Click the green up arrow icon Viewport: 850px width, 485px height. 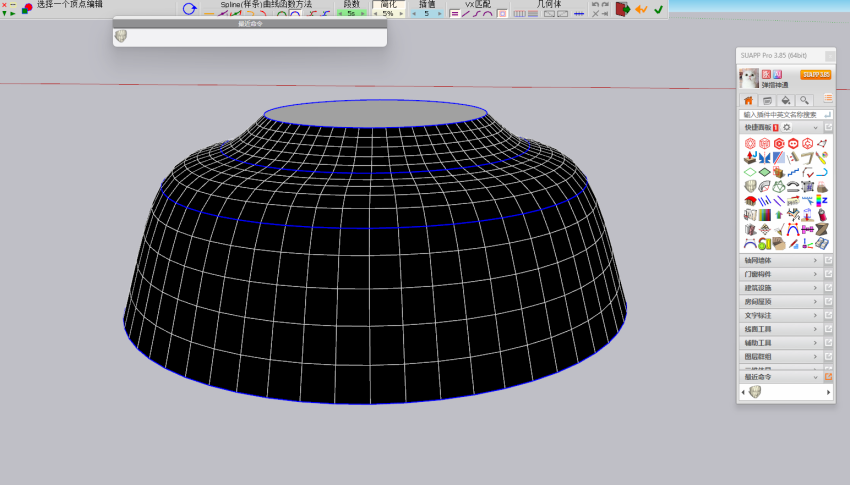click(x=779, y=215)
